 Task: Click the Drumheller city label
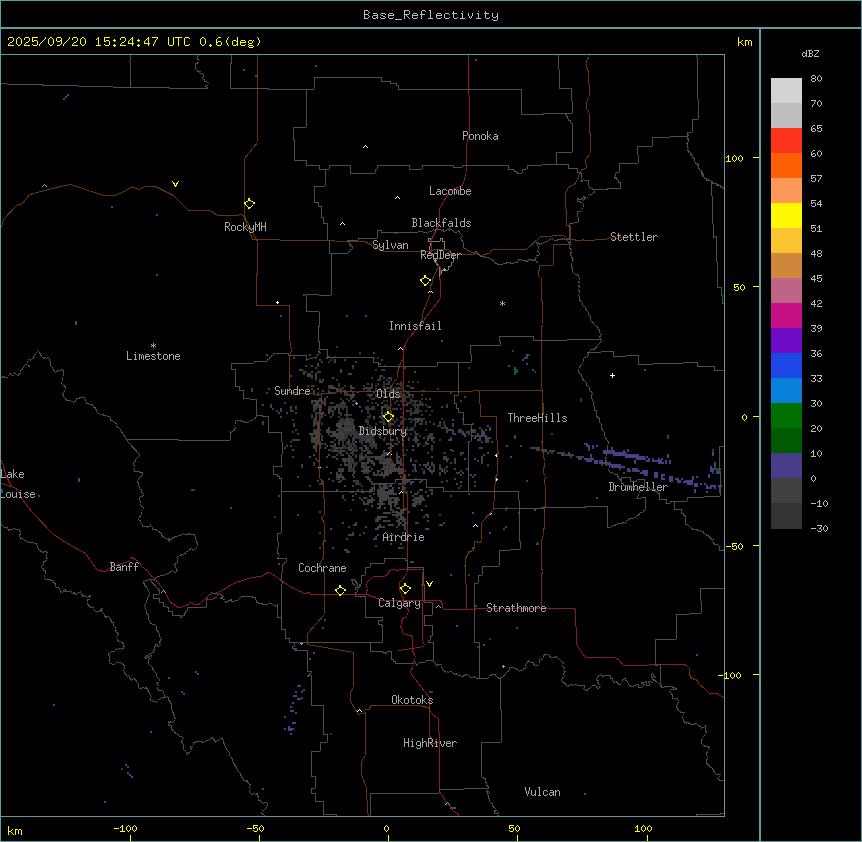coord(638,487)
